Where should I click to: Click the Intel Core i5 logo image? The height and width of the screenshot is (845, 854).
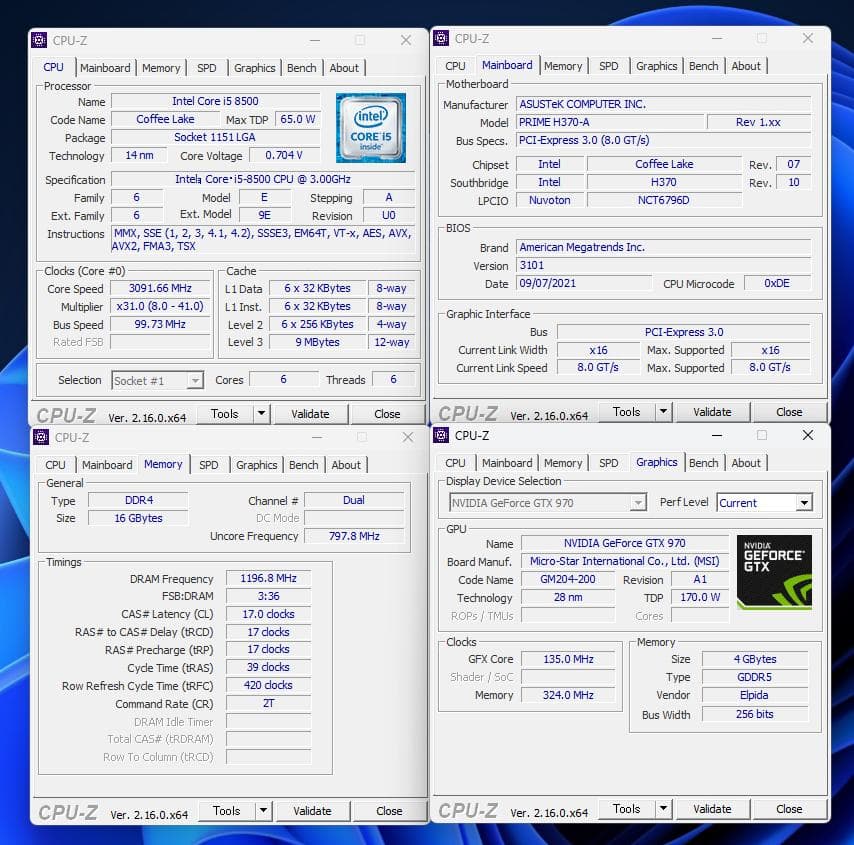pyautogui.click(x=371, y=129)
